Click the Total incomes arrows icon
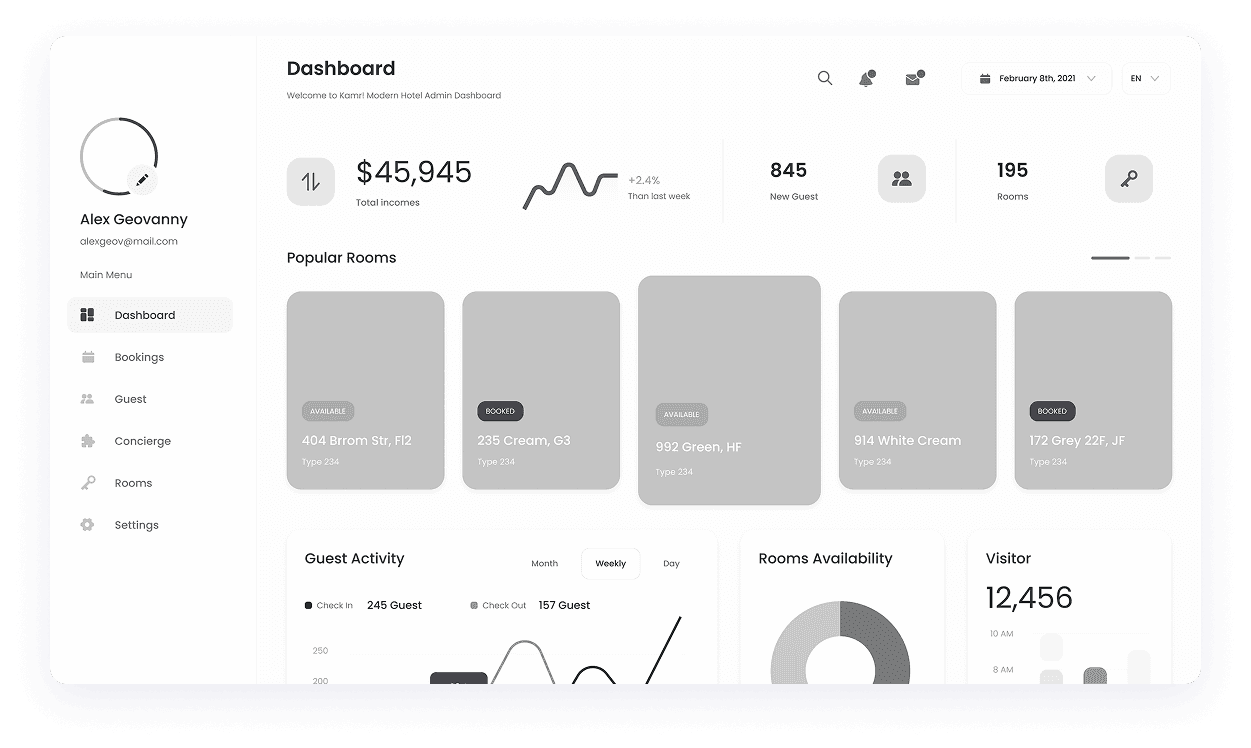 point(311,181)
